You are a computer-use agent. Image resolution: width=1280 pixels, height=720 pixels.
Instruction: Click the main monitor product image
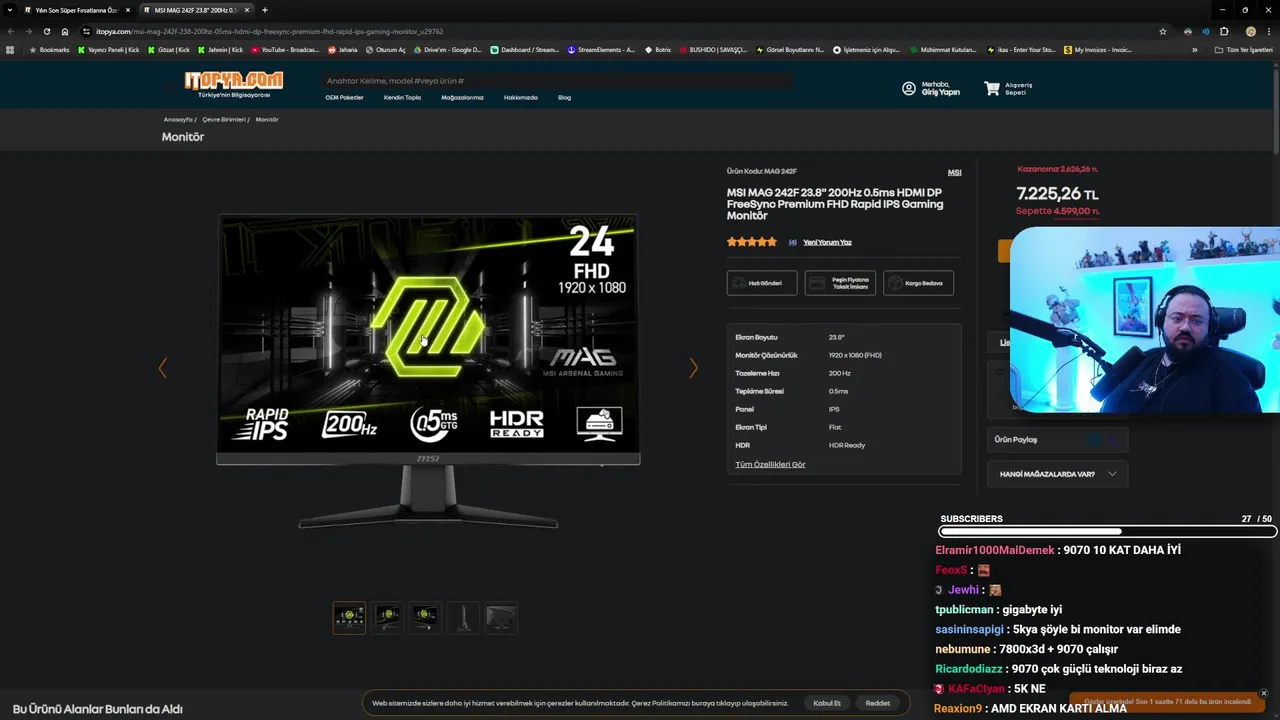click(x=428, y=370)
